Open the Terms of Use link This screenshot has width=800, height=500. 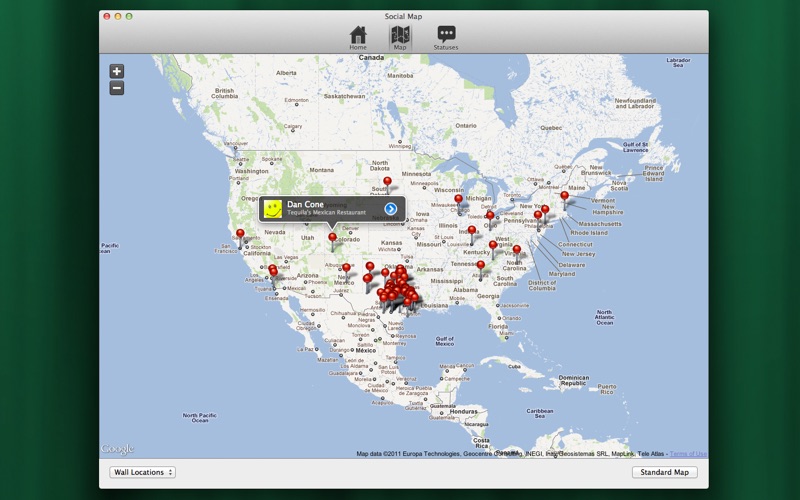688,454
